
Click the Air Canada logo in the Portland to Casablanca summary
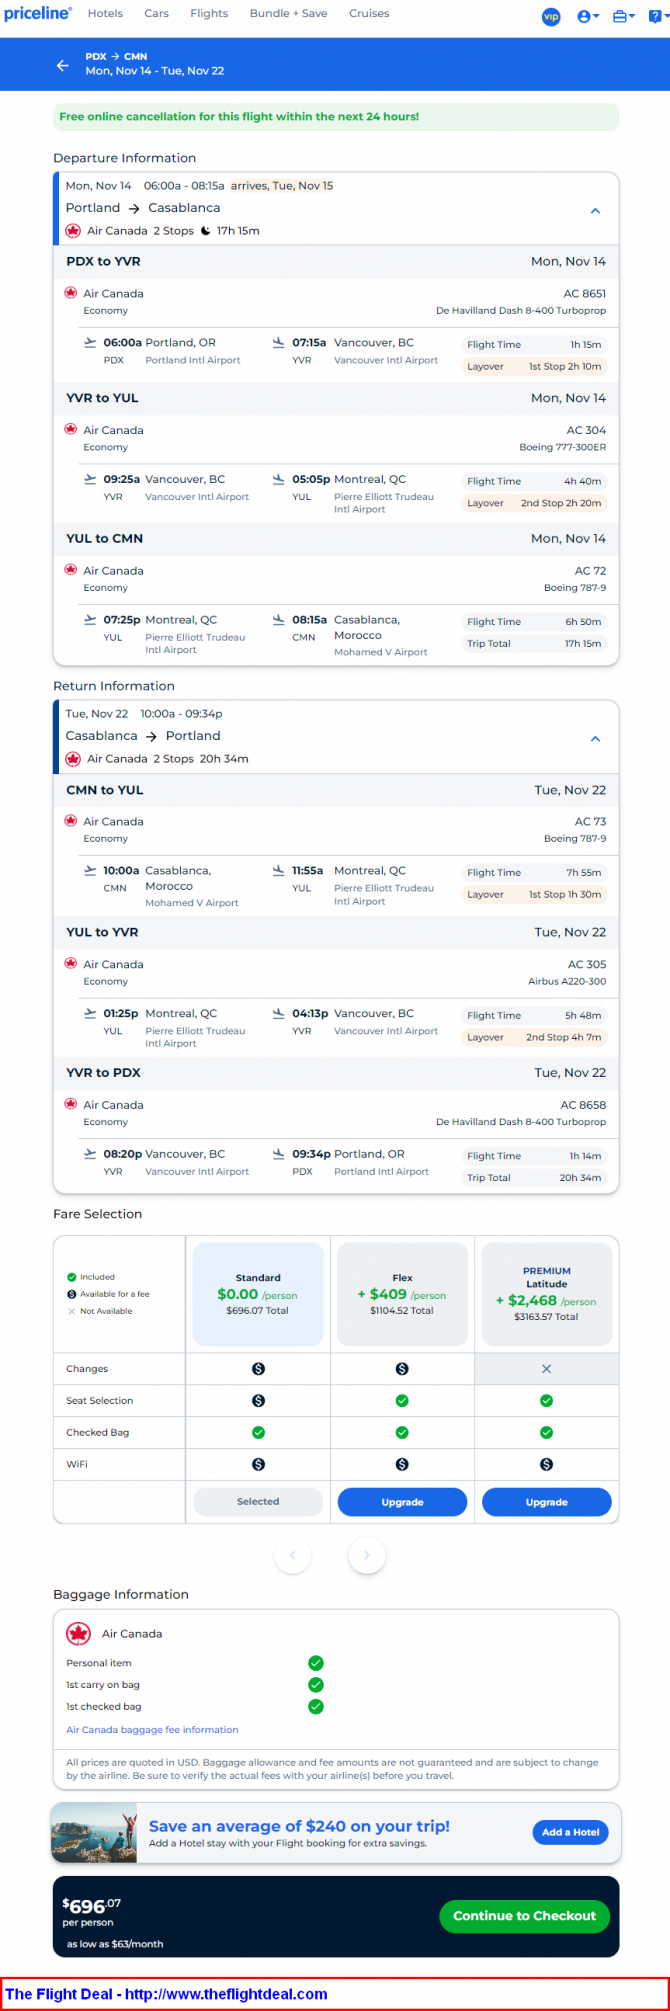tap(73, 231)
